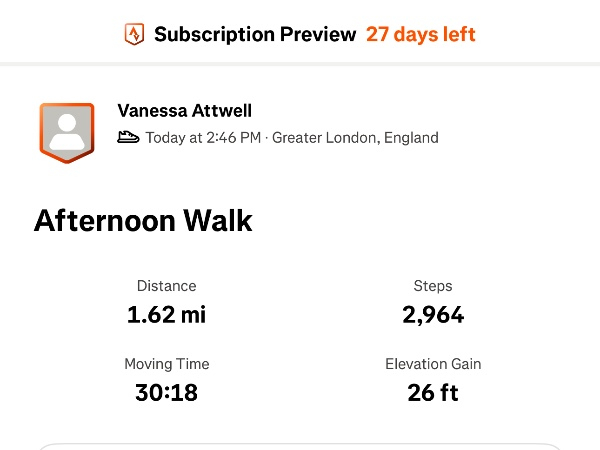
Task: Tap the orange '27 days left' text
Action: click(x=420, y=35)
